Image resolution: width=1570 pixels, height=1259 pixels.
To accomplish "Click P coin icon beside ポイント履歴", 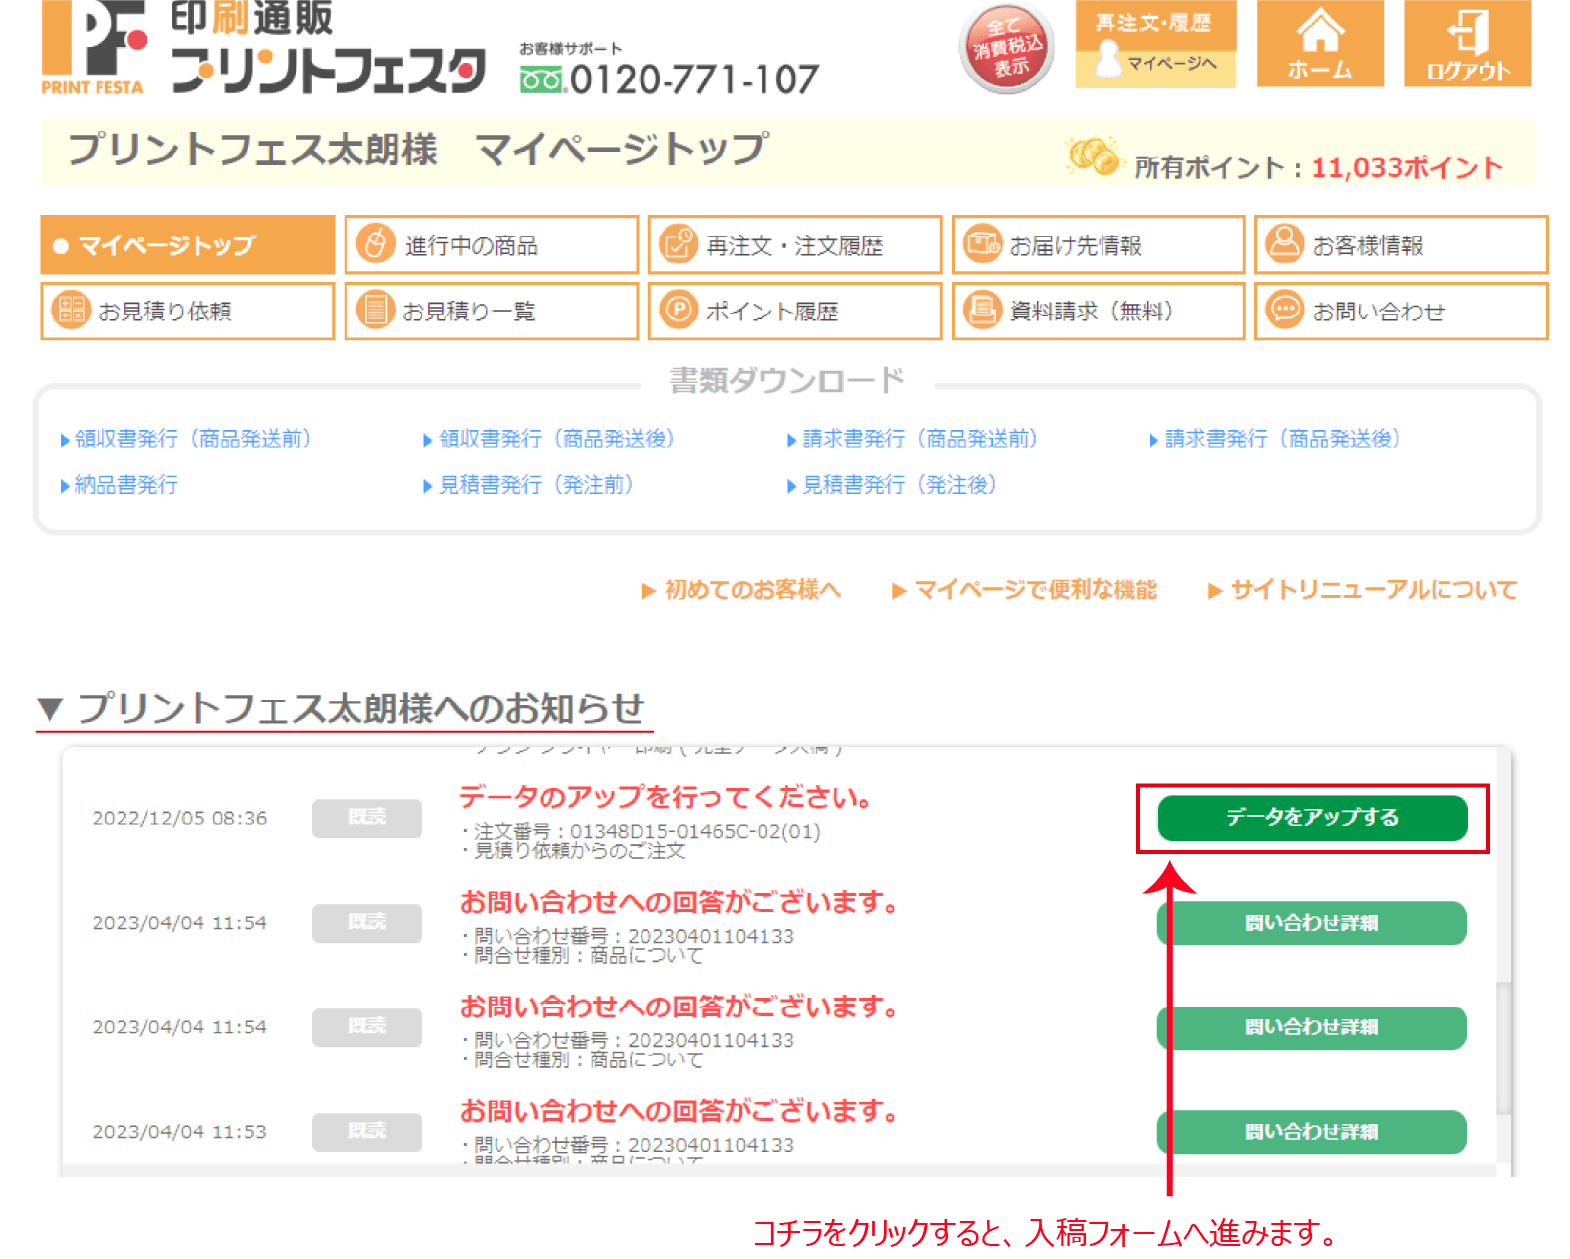I will [x=679, y=310].
